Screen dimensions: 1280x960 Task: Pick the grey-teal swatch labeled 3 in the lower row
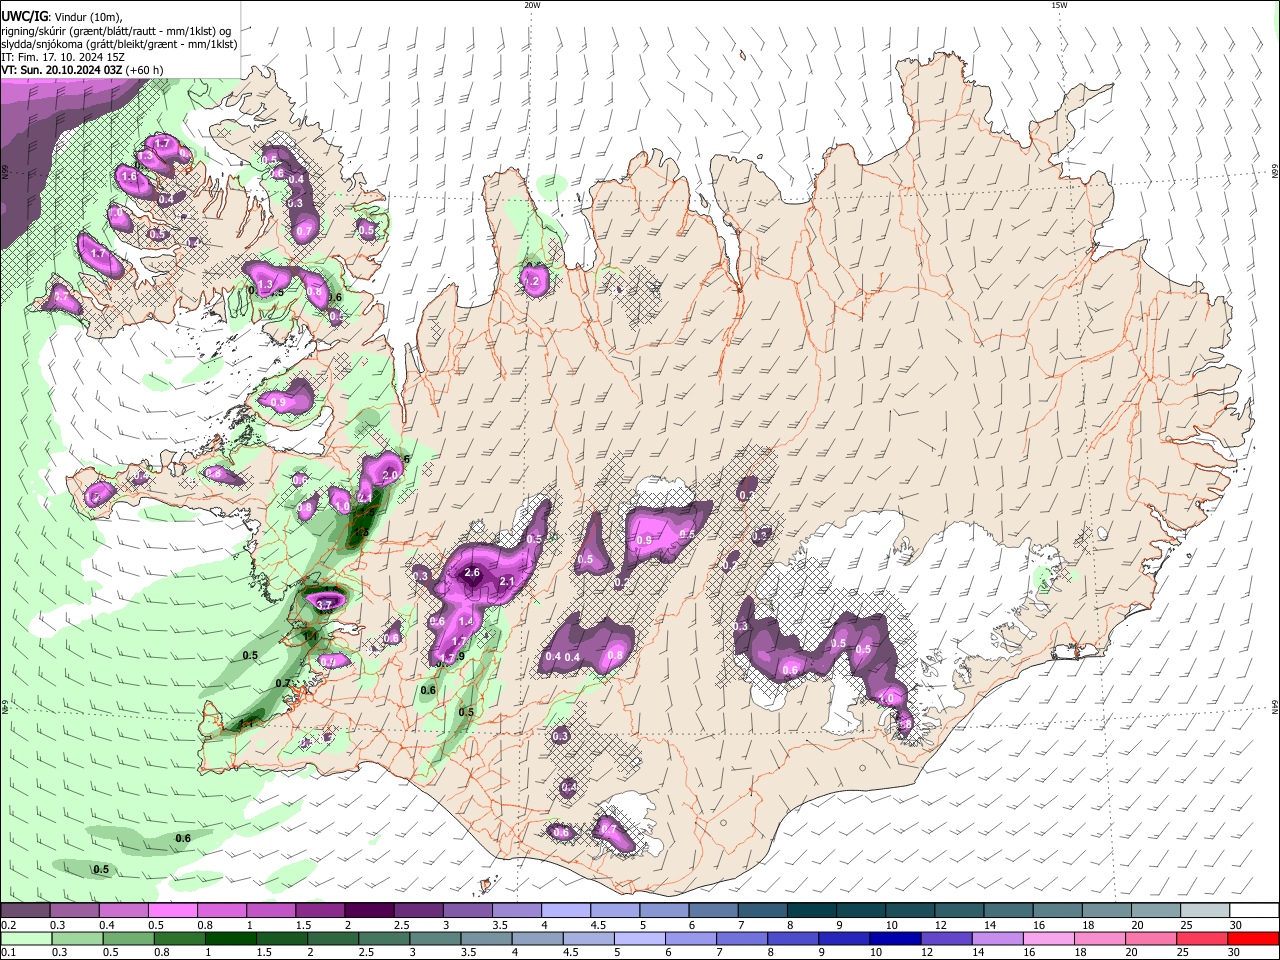click(x=435, y=939)
